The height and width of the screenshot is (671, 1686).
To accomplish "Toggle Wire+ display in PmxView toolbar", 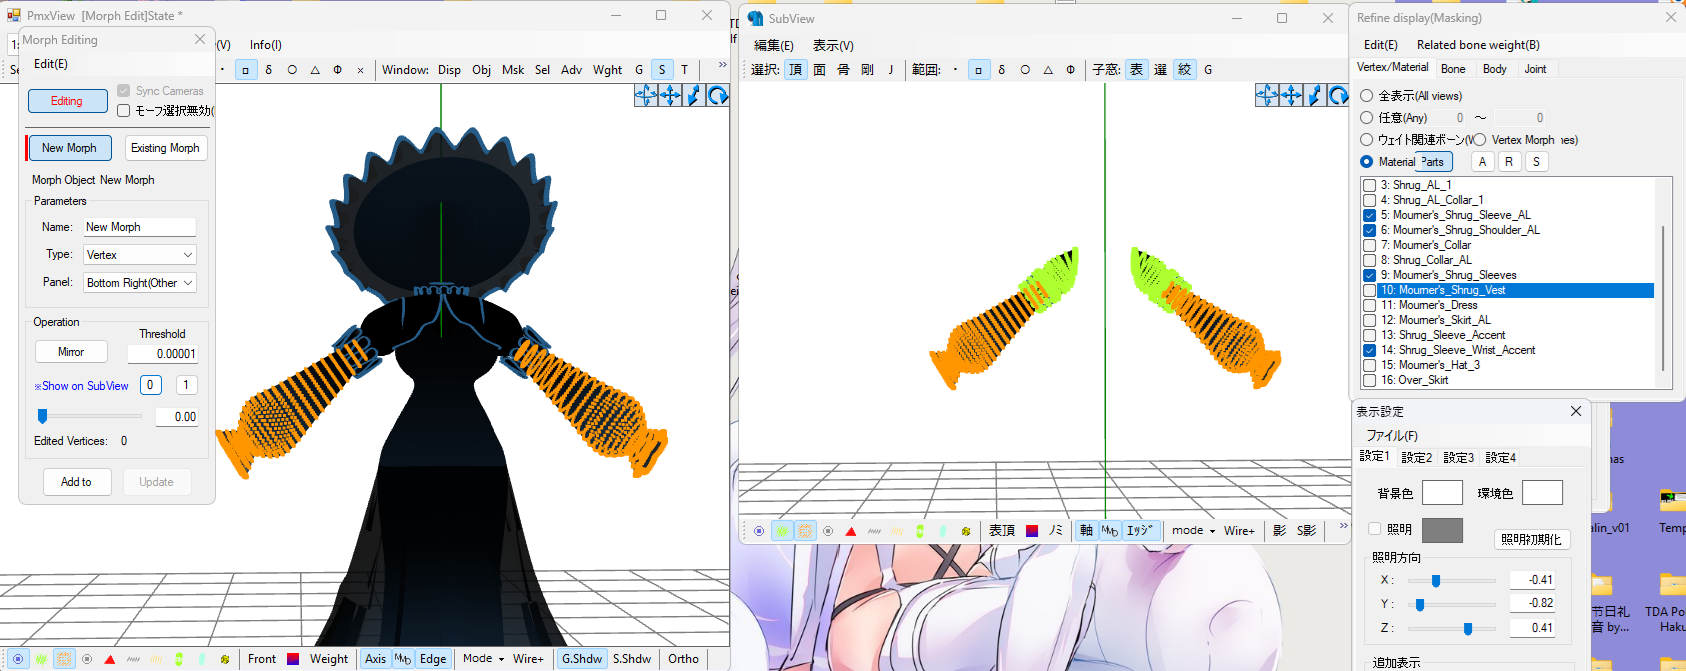I will click(x=528, y=659).
